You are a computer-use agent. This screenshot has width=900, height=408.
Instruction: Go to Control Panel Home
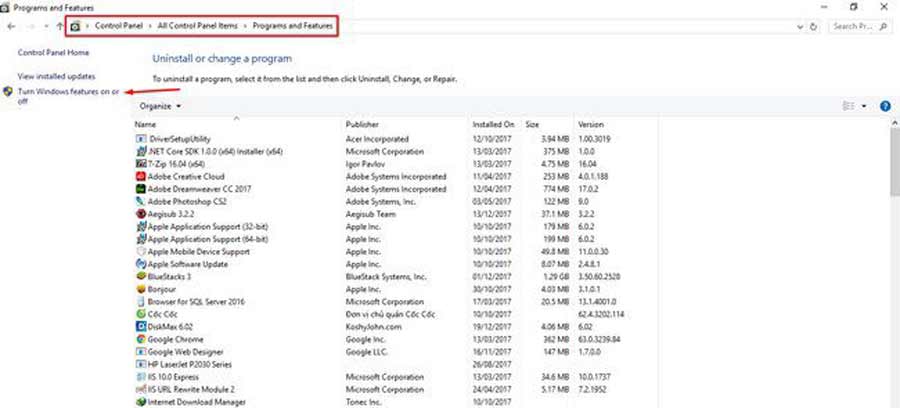pos(54,51)
